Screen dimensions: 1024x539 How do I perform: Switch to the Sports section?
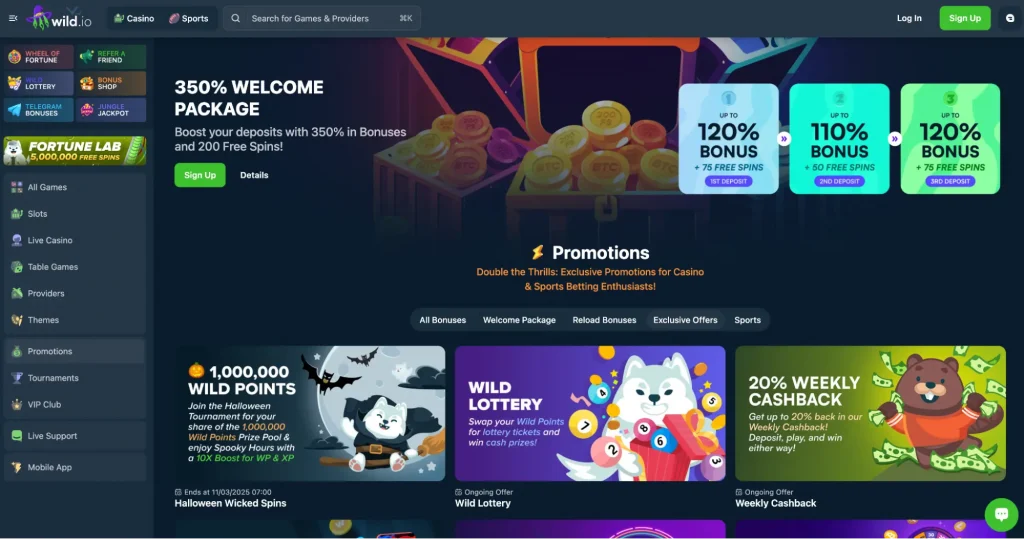pyautogui.click(x=188, y=18)
